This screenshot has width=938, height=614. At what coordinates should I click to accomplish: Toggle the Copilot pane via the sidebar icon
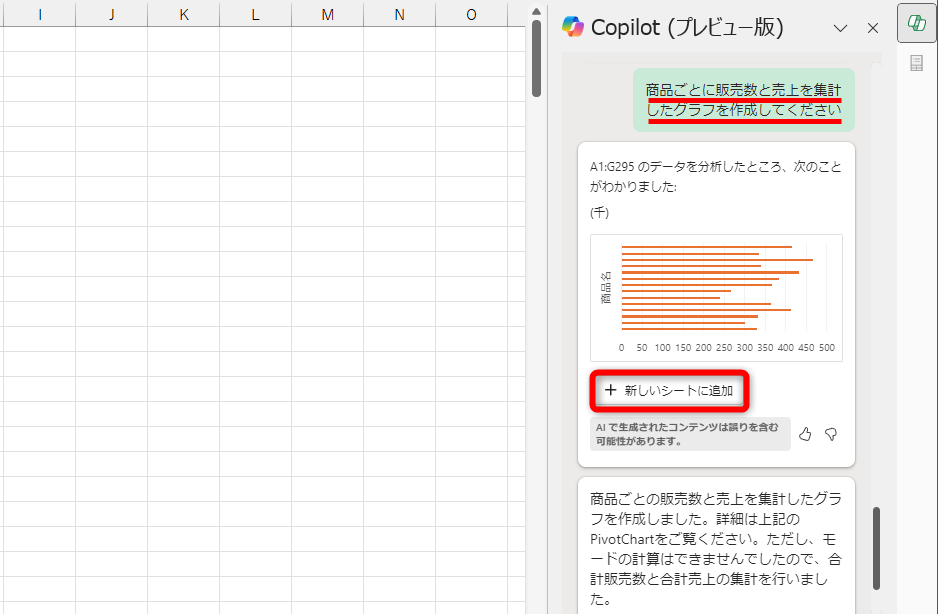tap(916, 23)
